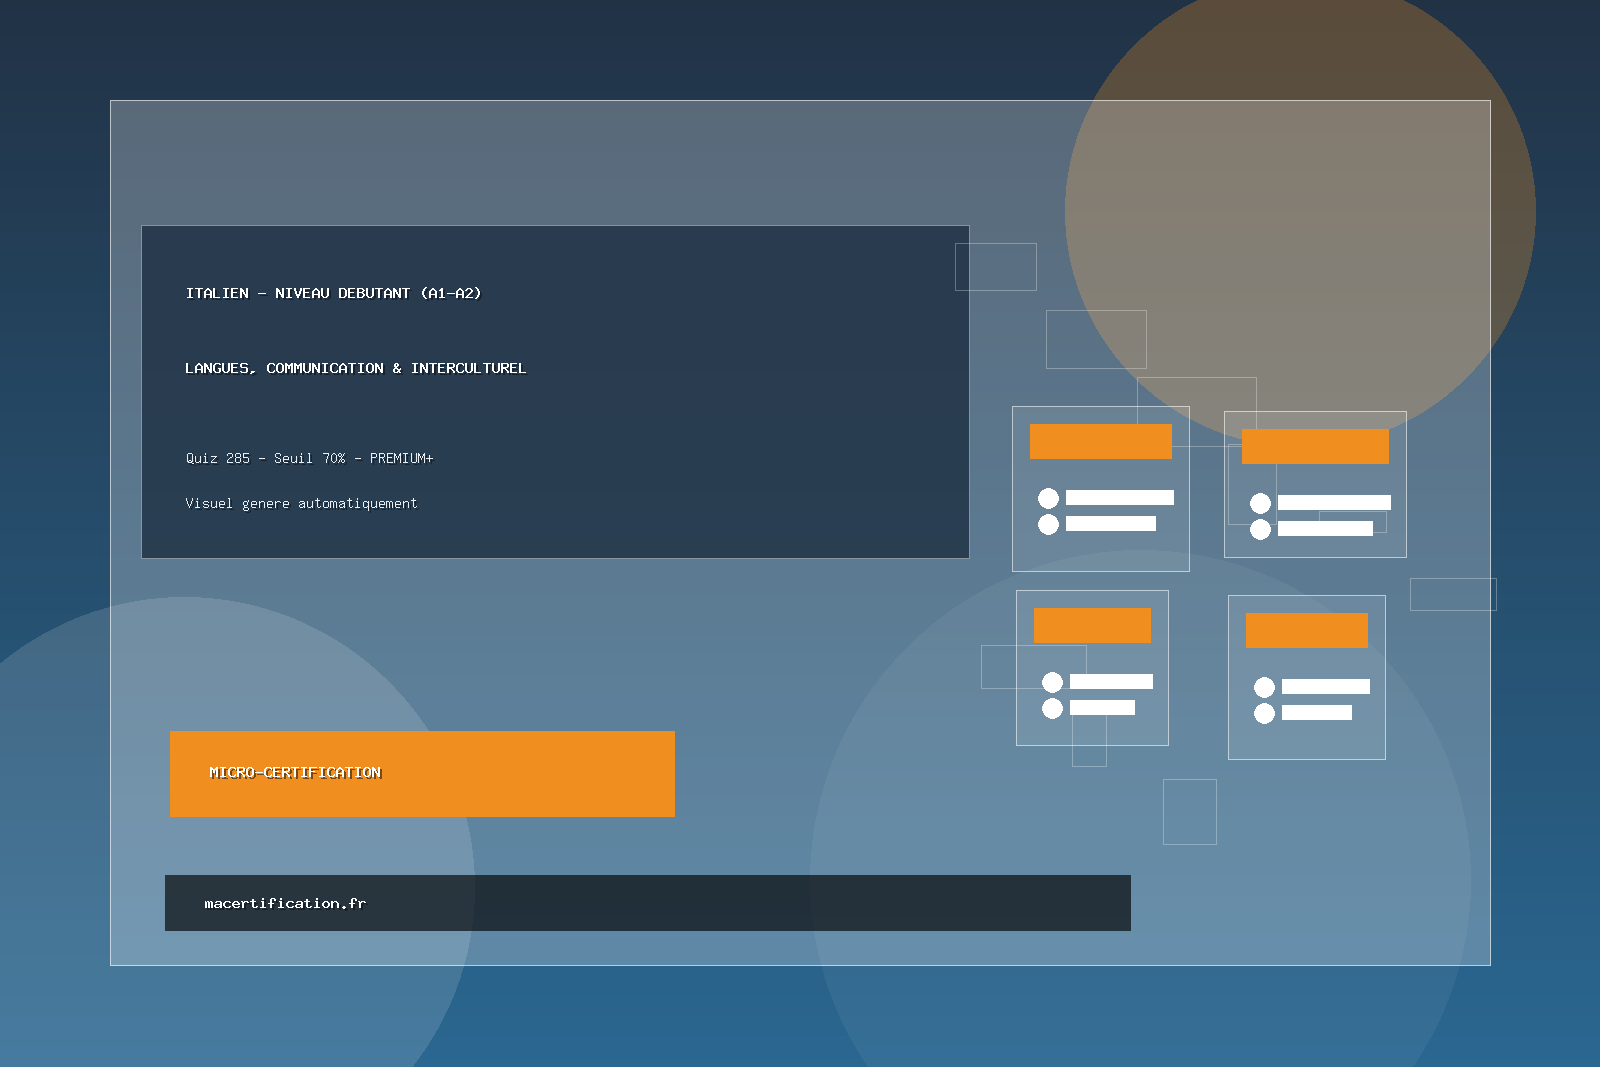The width and height of the screenshot is (1600, 1067).
Task: Click the orange MICRO-CERTIFICATION button
Action: (x=421, y=773)
